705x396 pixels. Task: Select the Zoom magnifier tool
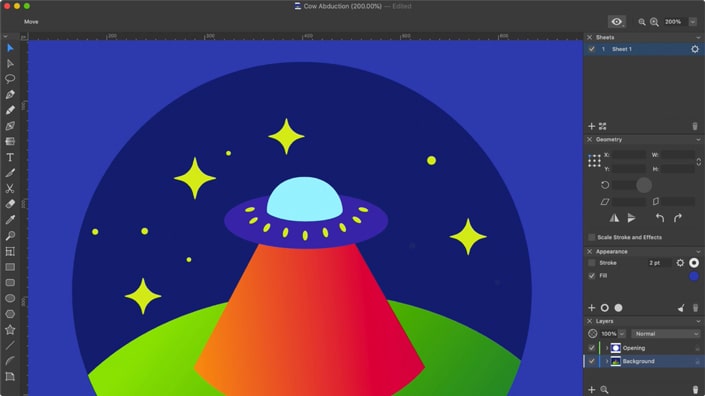[x=10, y=236]
